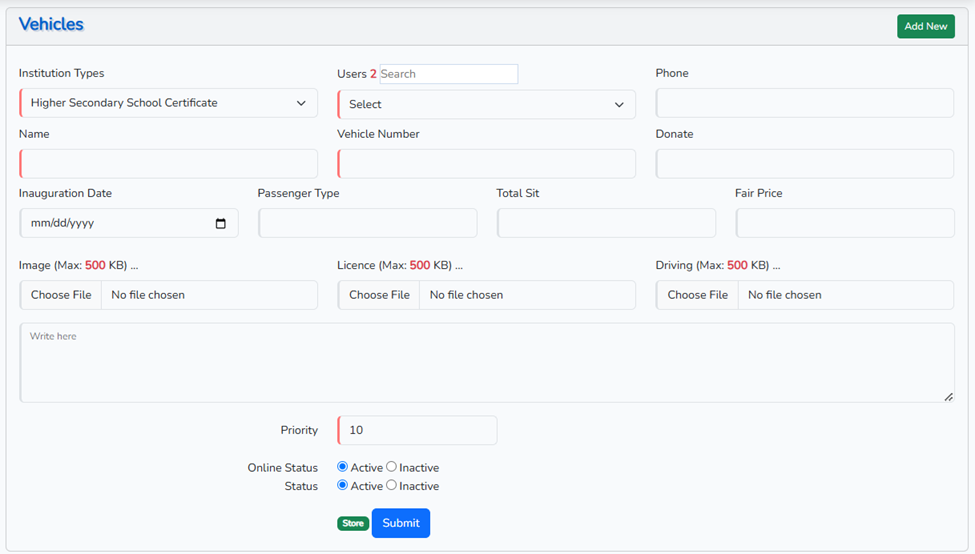Screen dimensions: 975x554
Task: Focus the Phone input field
Action: click(804, 103)
